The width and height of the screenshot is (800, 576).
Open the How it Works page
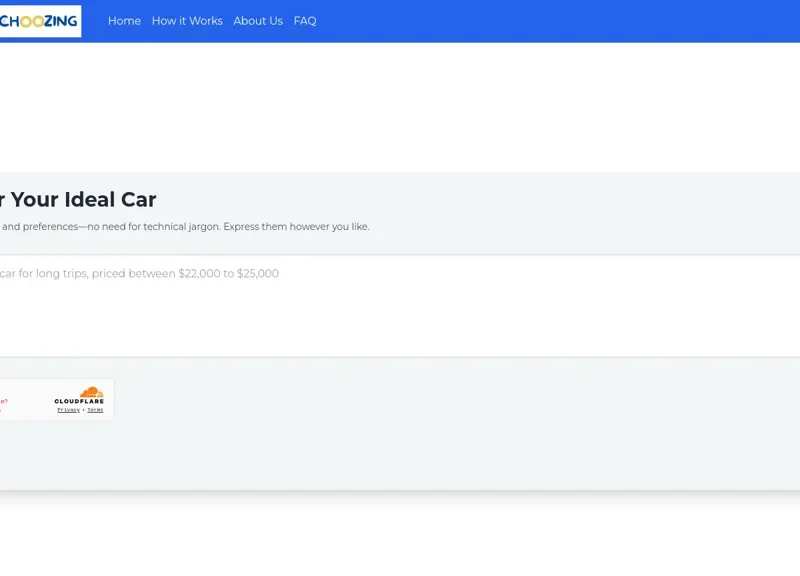187,21
